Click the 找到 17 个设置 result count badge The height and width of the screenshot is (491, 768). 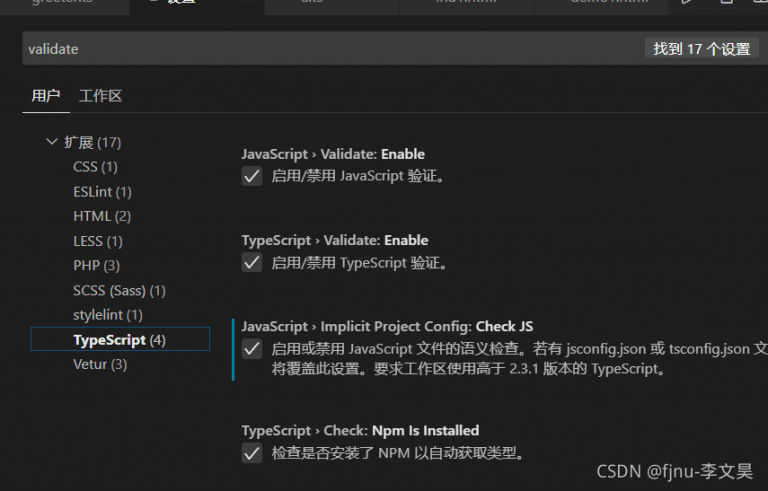701,48
